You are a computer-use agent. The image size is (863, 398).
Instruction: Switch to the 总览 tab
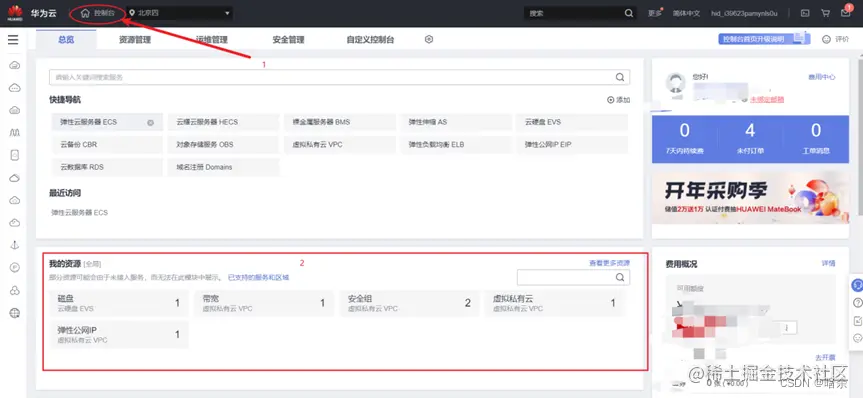pos(66,40)
